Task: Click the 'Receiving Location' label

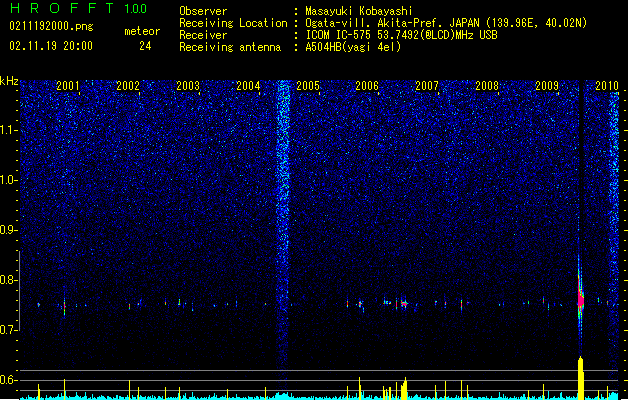Action: (233, 23)
